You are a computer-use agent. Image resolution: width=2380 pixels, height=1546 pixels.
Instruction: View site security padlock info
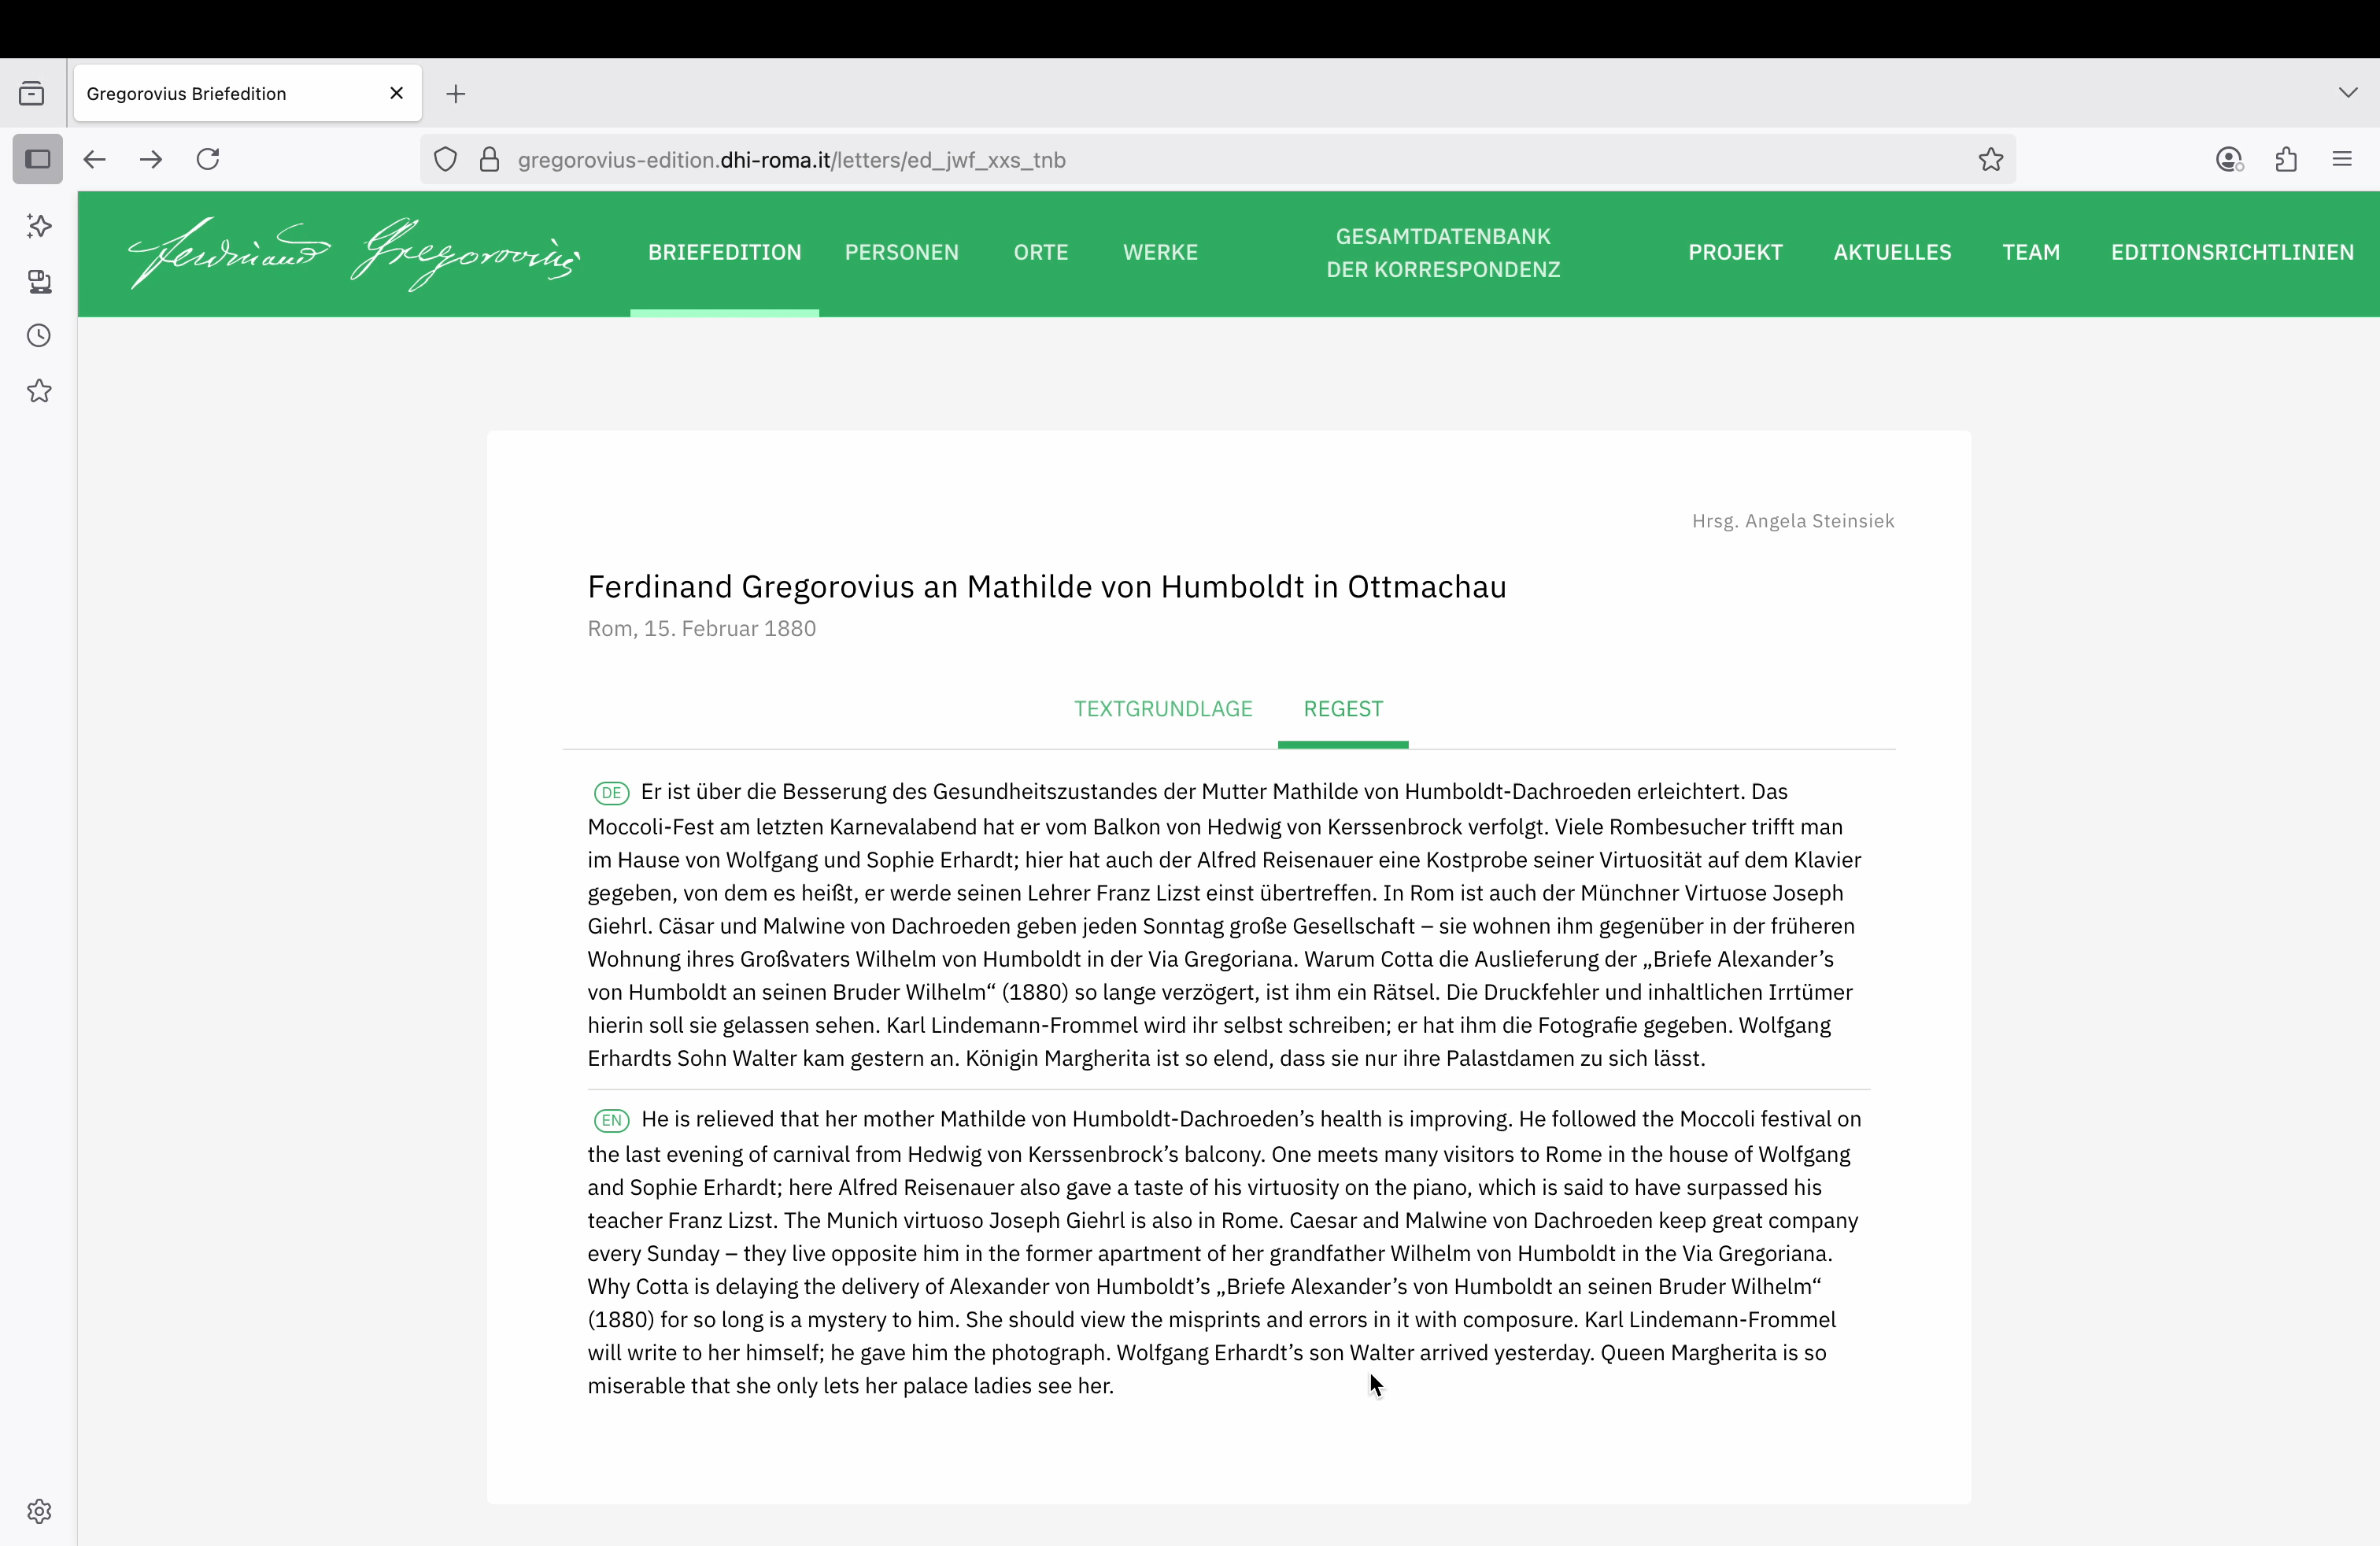click(x=490, y=160)
